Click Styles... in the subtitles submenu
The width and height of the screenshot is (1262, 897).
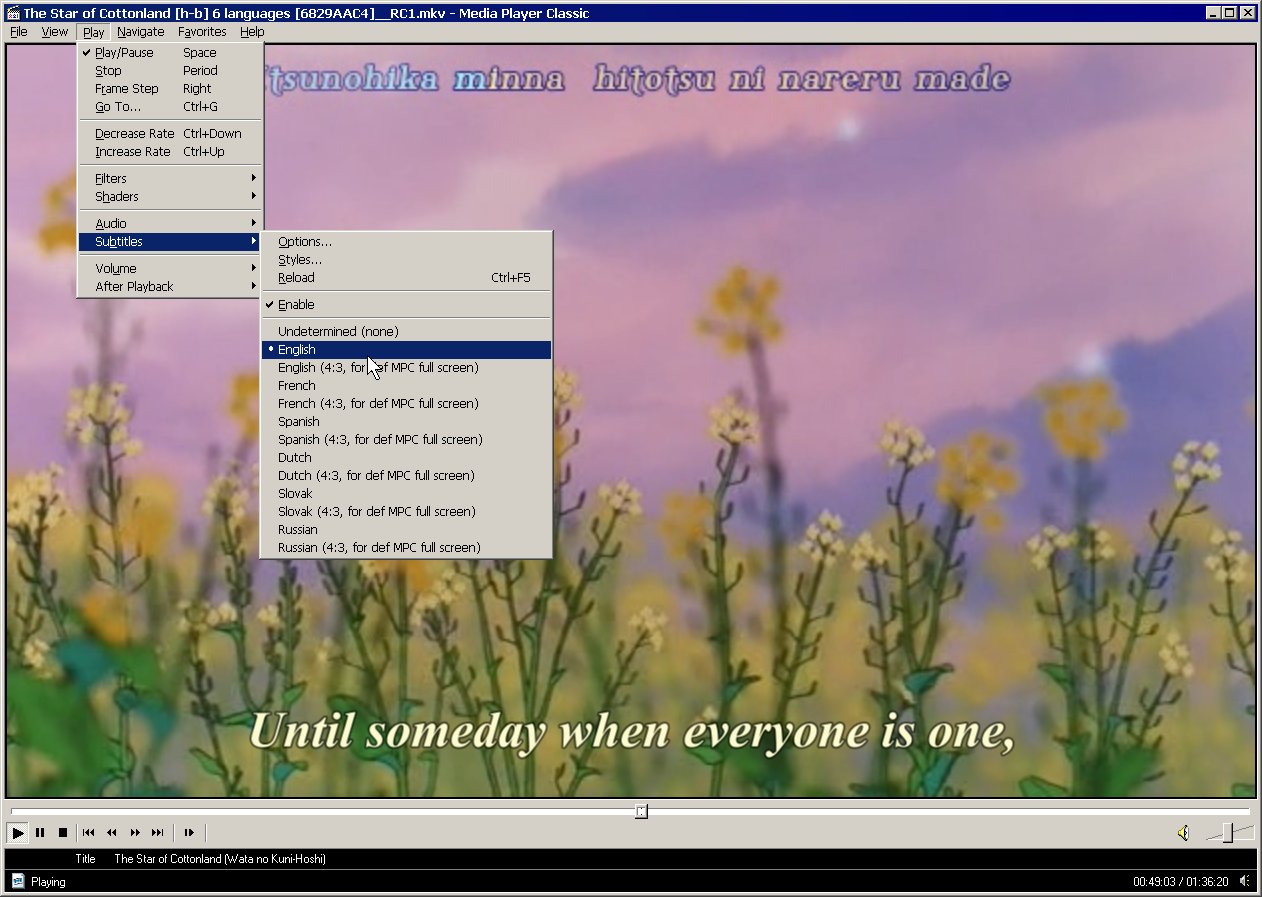click(300, 260)
